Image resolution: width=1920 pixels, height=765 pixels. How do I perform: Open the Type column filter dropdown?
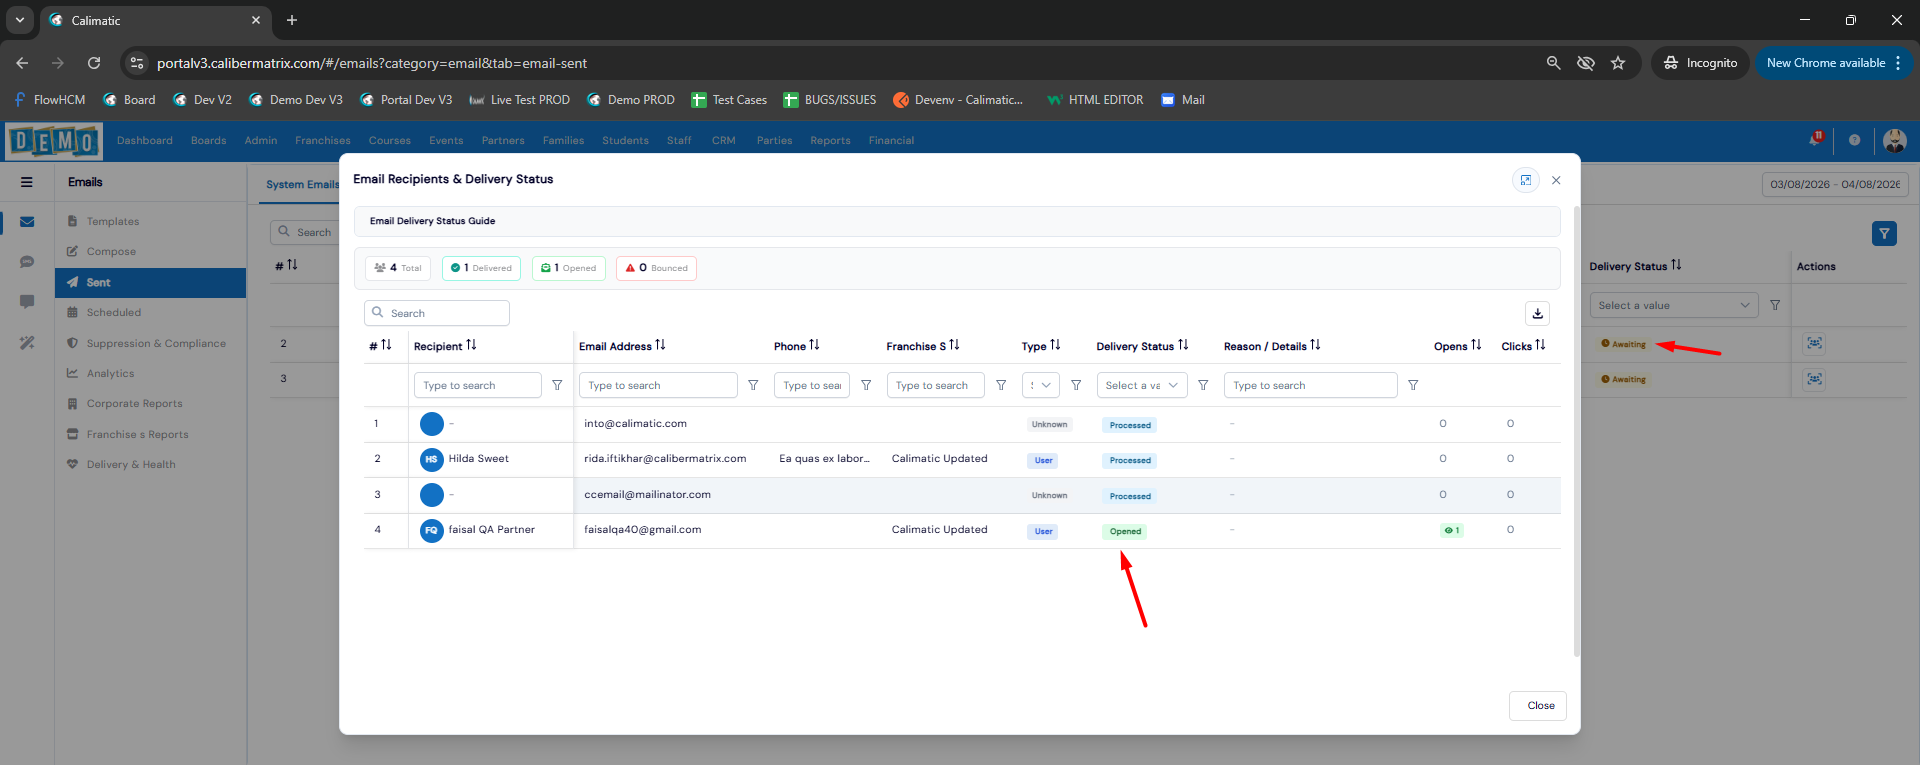(x=1040, y=385)
